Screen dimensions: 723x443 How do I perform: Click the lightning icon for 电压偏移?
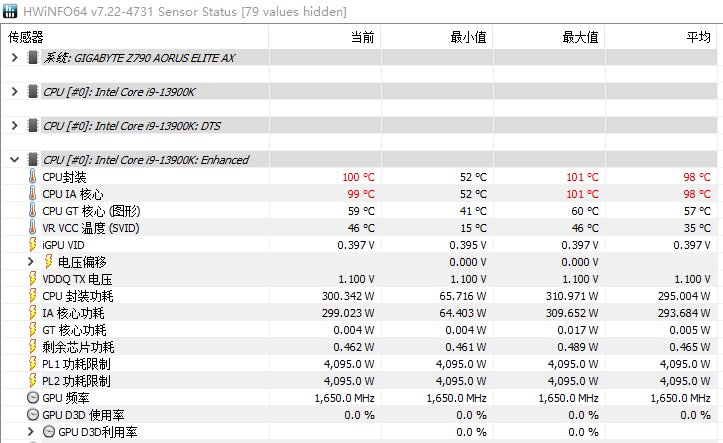[x=48, y=262]
